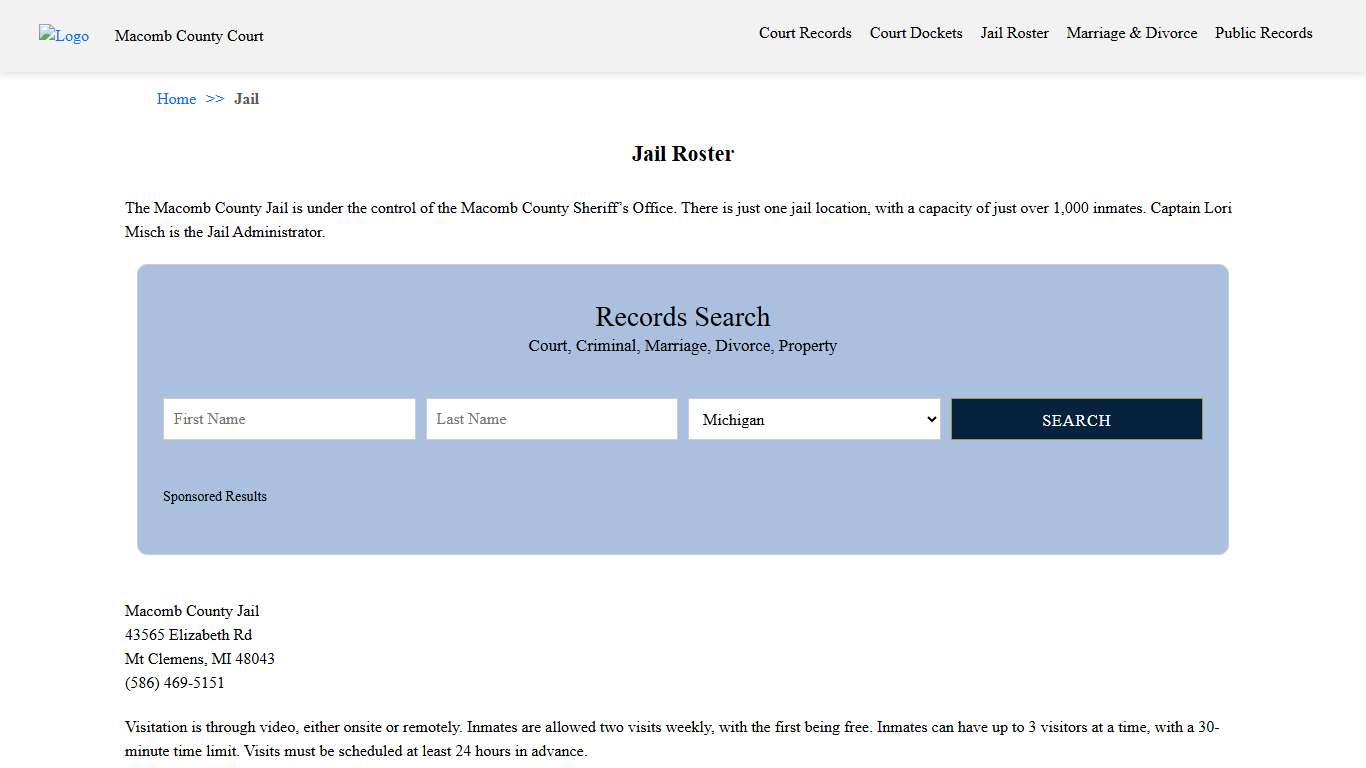
Task: Click inside the First Name field
Action: (x=289, y=419)
